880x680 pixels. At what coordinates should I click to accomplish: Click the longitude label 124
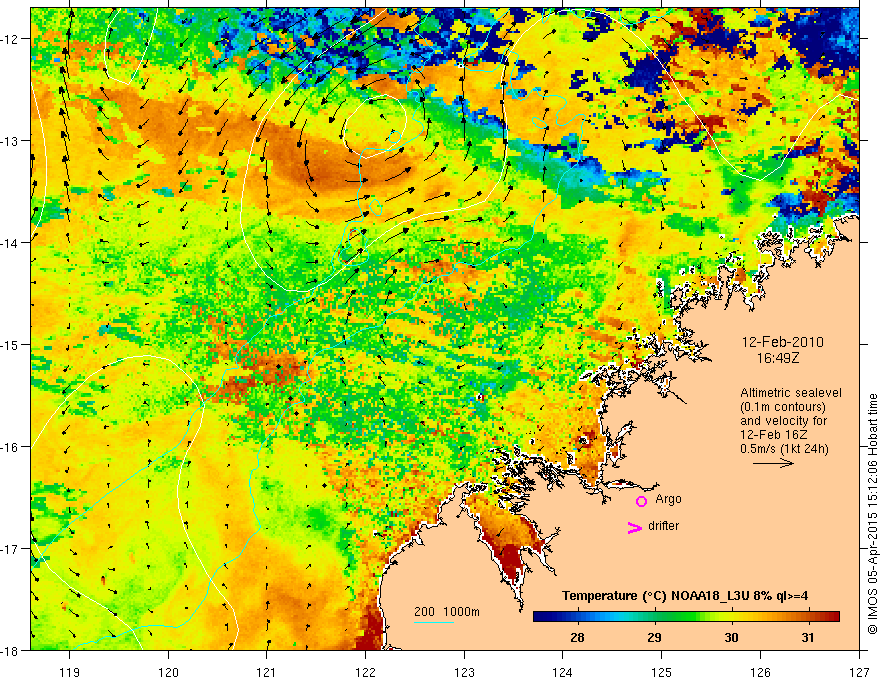tap(563, 672)
